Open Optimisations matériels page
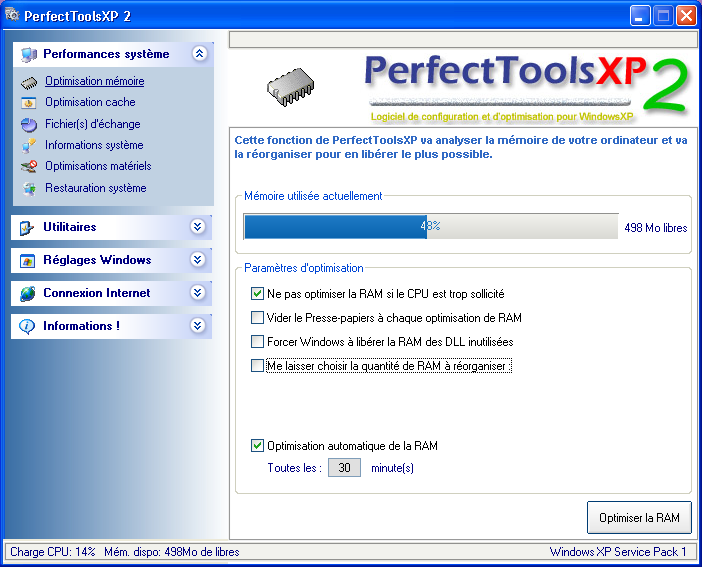This screenshot has width=702, height=567. (x=98, y=166)
